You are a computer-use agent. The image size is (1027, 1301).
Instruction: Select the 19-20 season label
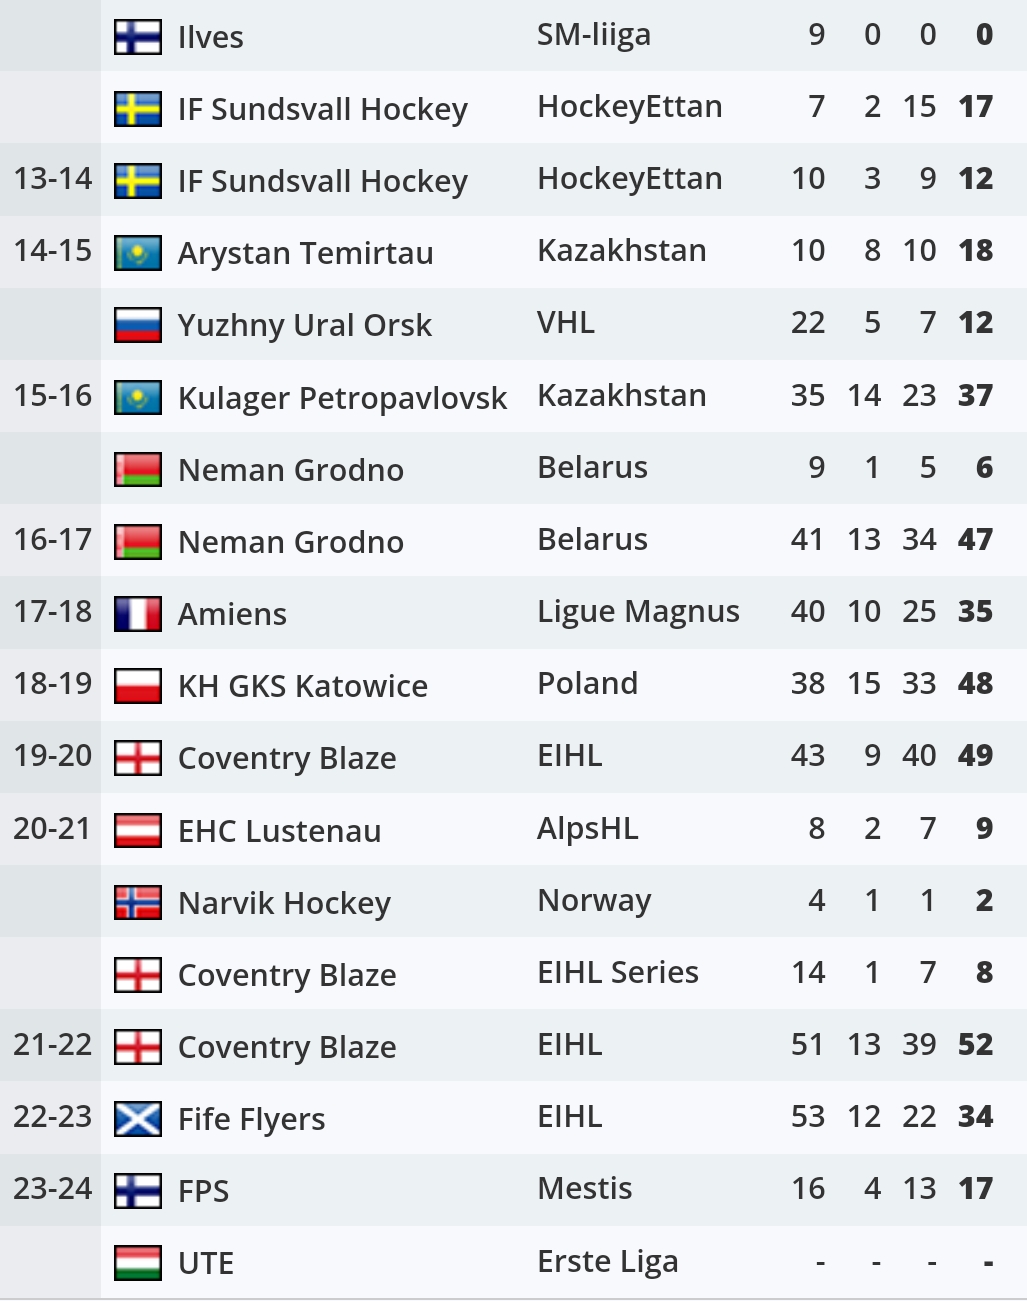[52, 756]
